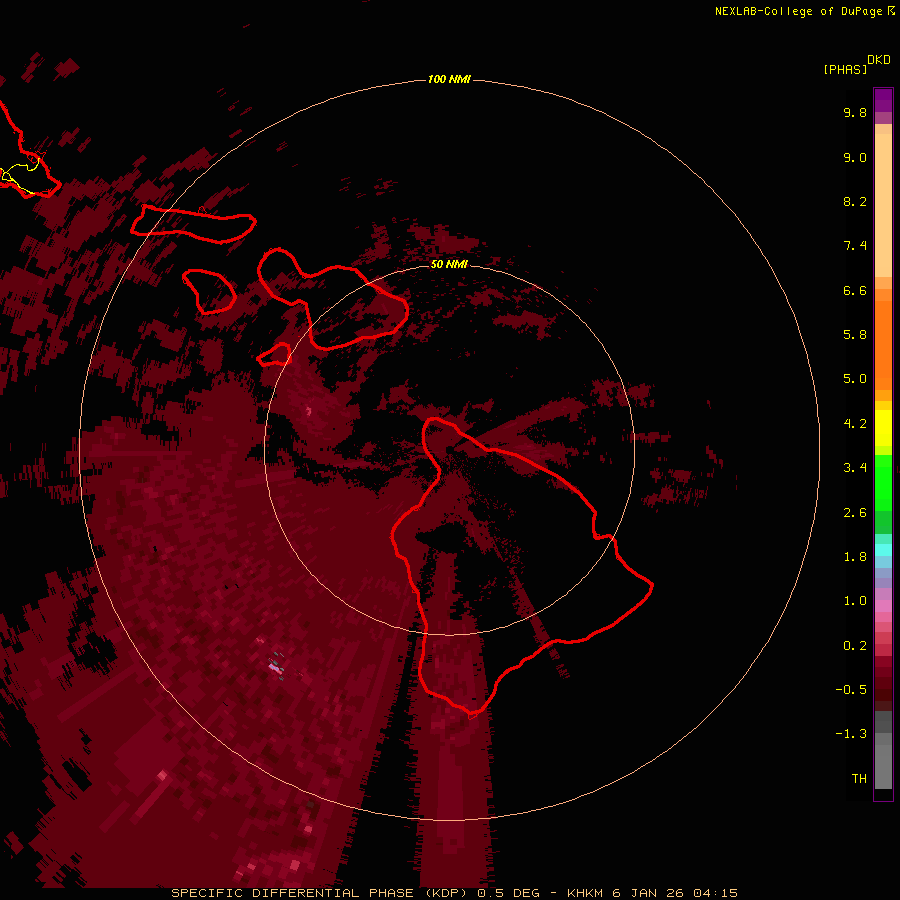
Task: Click the 4.2 value on the color scale
Action: [855, 424]
